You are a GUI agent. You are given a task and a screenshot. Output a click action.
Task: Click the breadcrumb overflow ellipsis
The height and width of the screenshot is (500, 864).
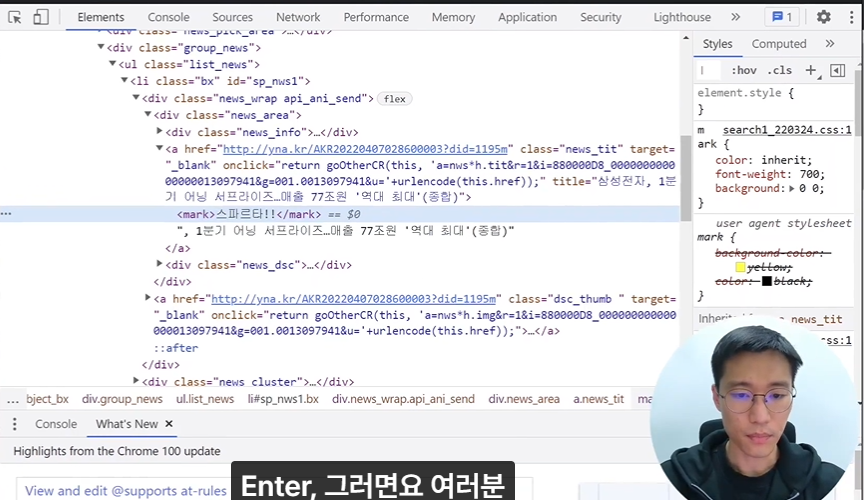13,399
